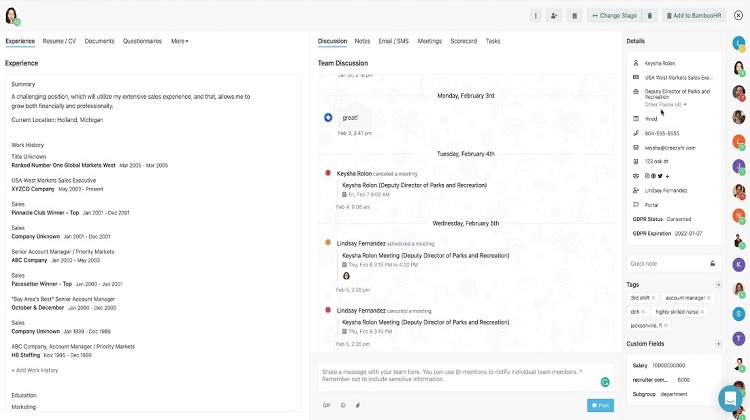This screenshot has width=750, height=420.
Task: Click the candidate avatar in the header
Action: (x=11, y=16)
